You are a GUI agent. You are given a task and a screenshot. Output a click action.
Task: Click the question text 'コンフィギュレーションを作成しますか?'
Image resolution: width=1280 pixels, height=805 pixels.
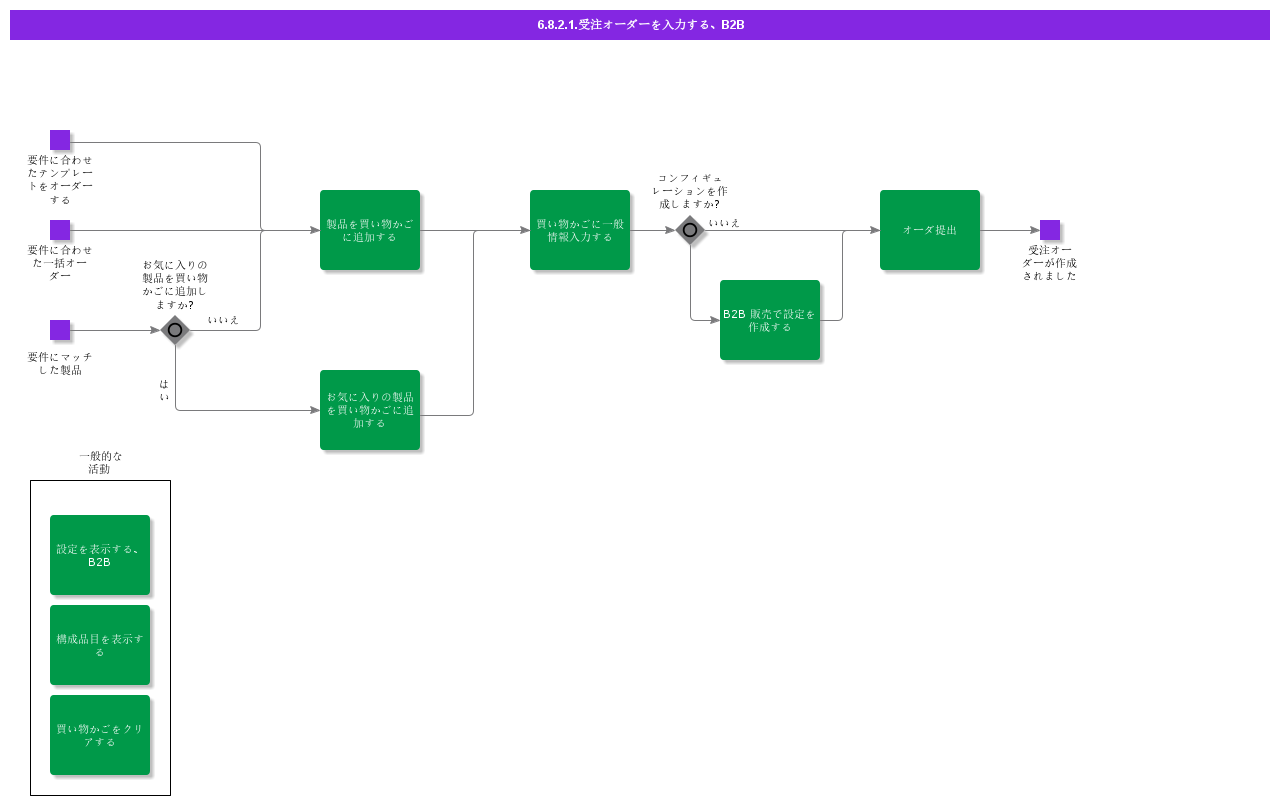pos(690,191)
